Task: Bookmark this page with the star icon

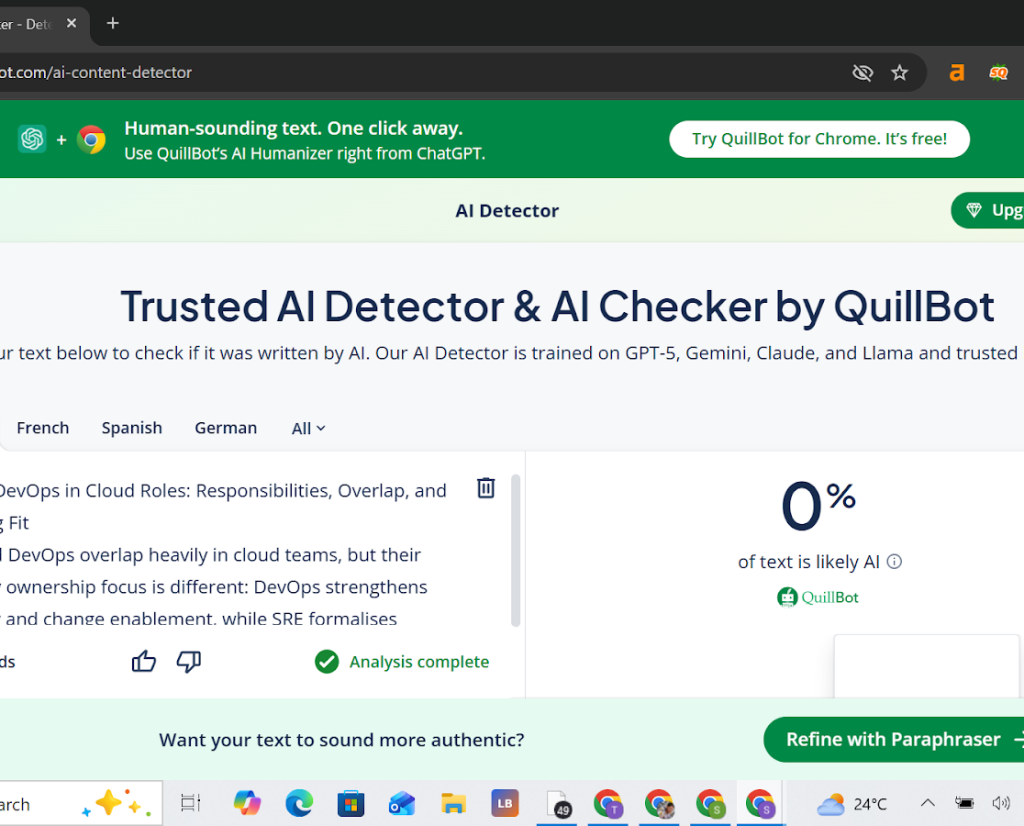Action: [x=900, y=72]
